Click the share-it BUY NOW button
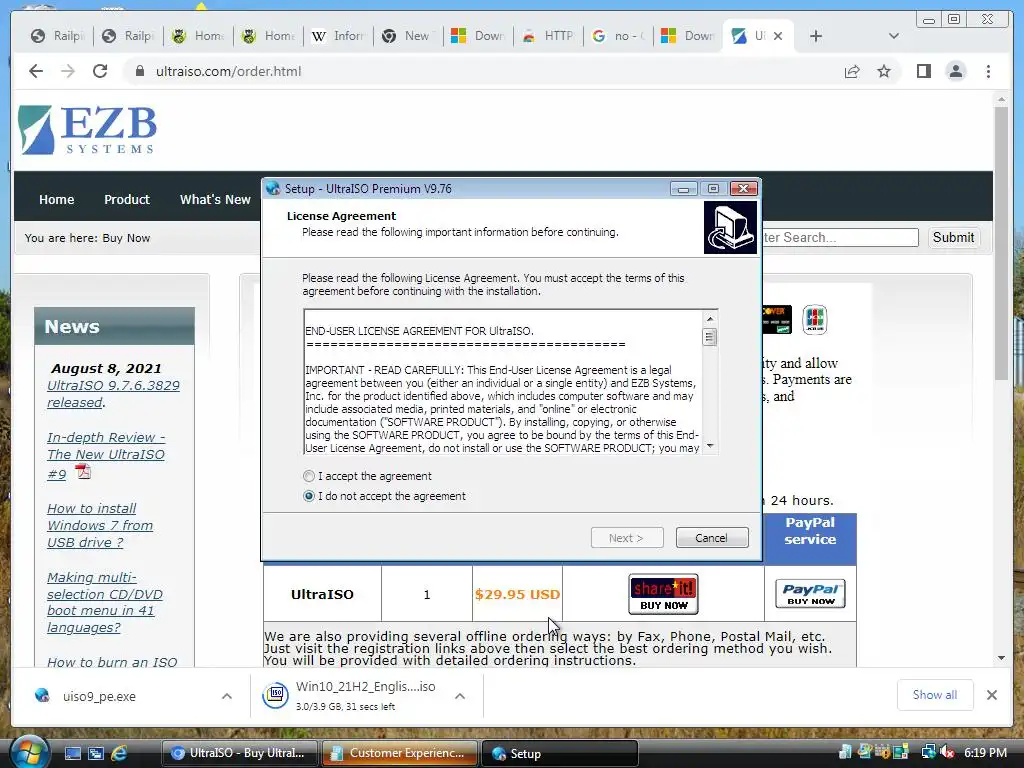 [664, 594]
